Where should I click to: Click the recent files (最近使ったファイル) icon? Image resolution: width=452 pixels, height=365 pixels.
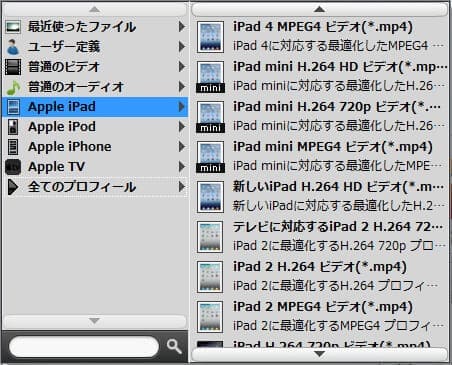coord(13,27)
